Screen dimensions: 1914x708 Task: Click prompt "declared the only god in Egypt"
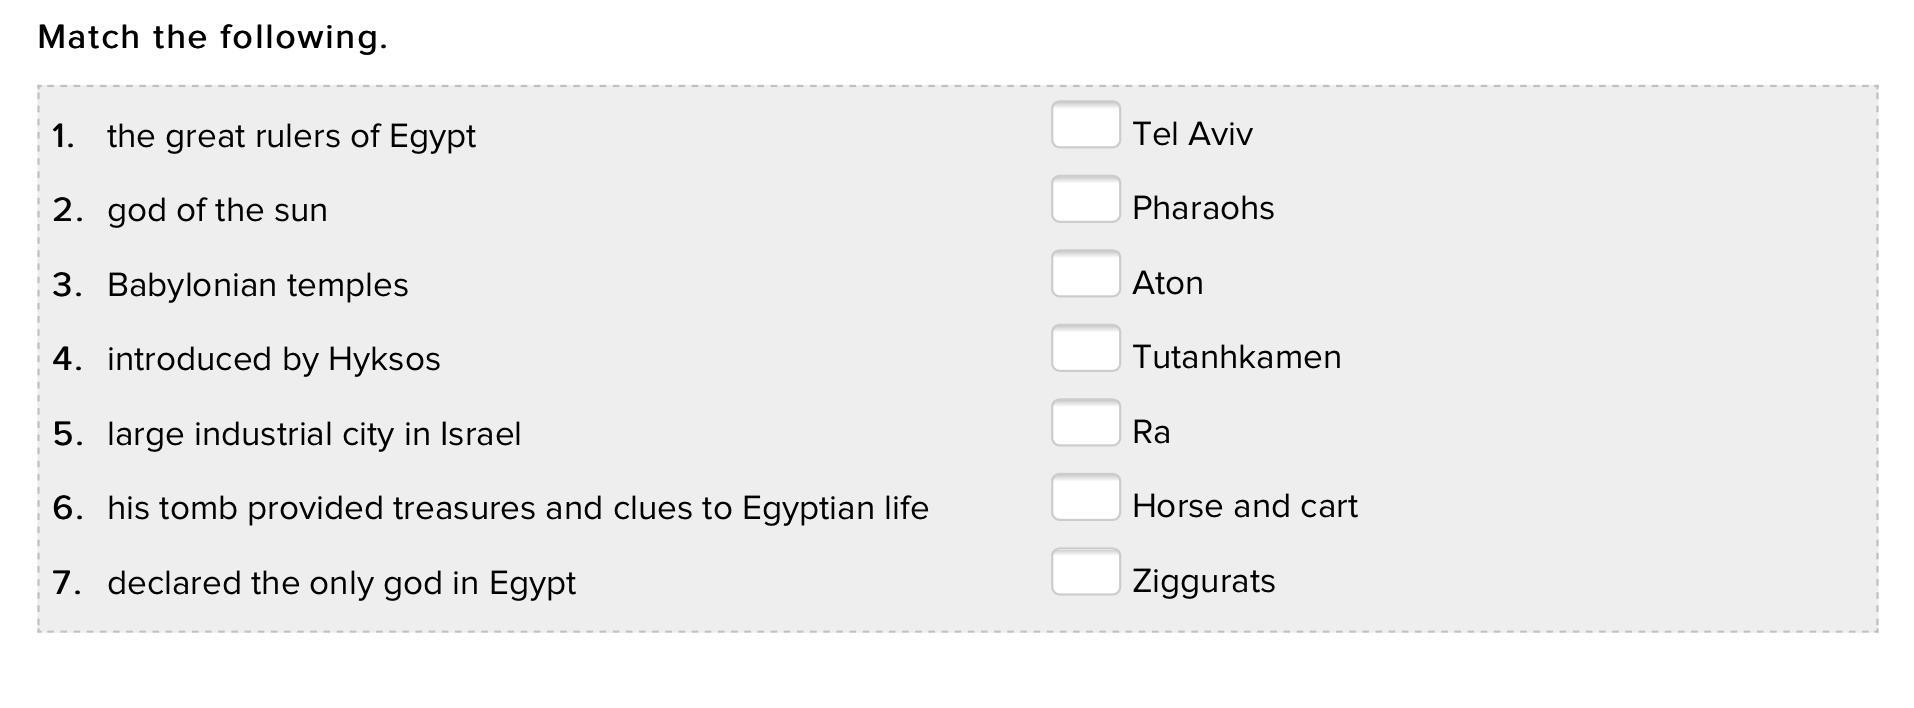[341, 583]
